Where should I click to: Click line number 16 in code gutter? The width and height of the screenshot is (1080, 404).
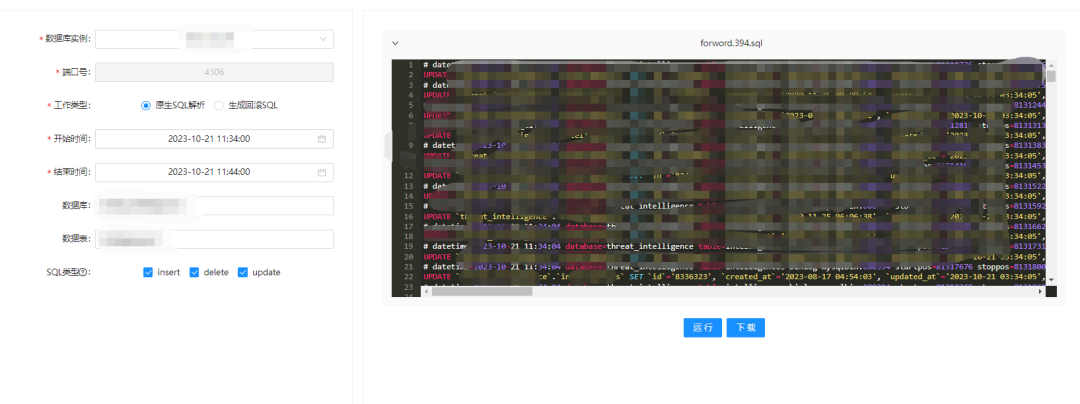tap(408, 215)
